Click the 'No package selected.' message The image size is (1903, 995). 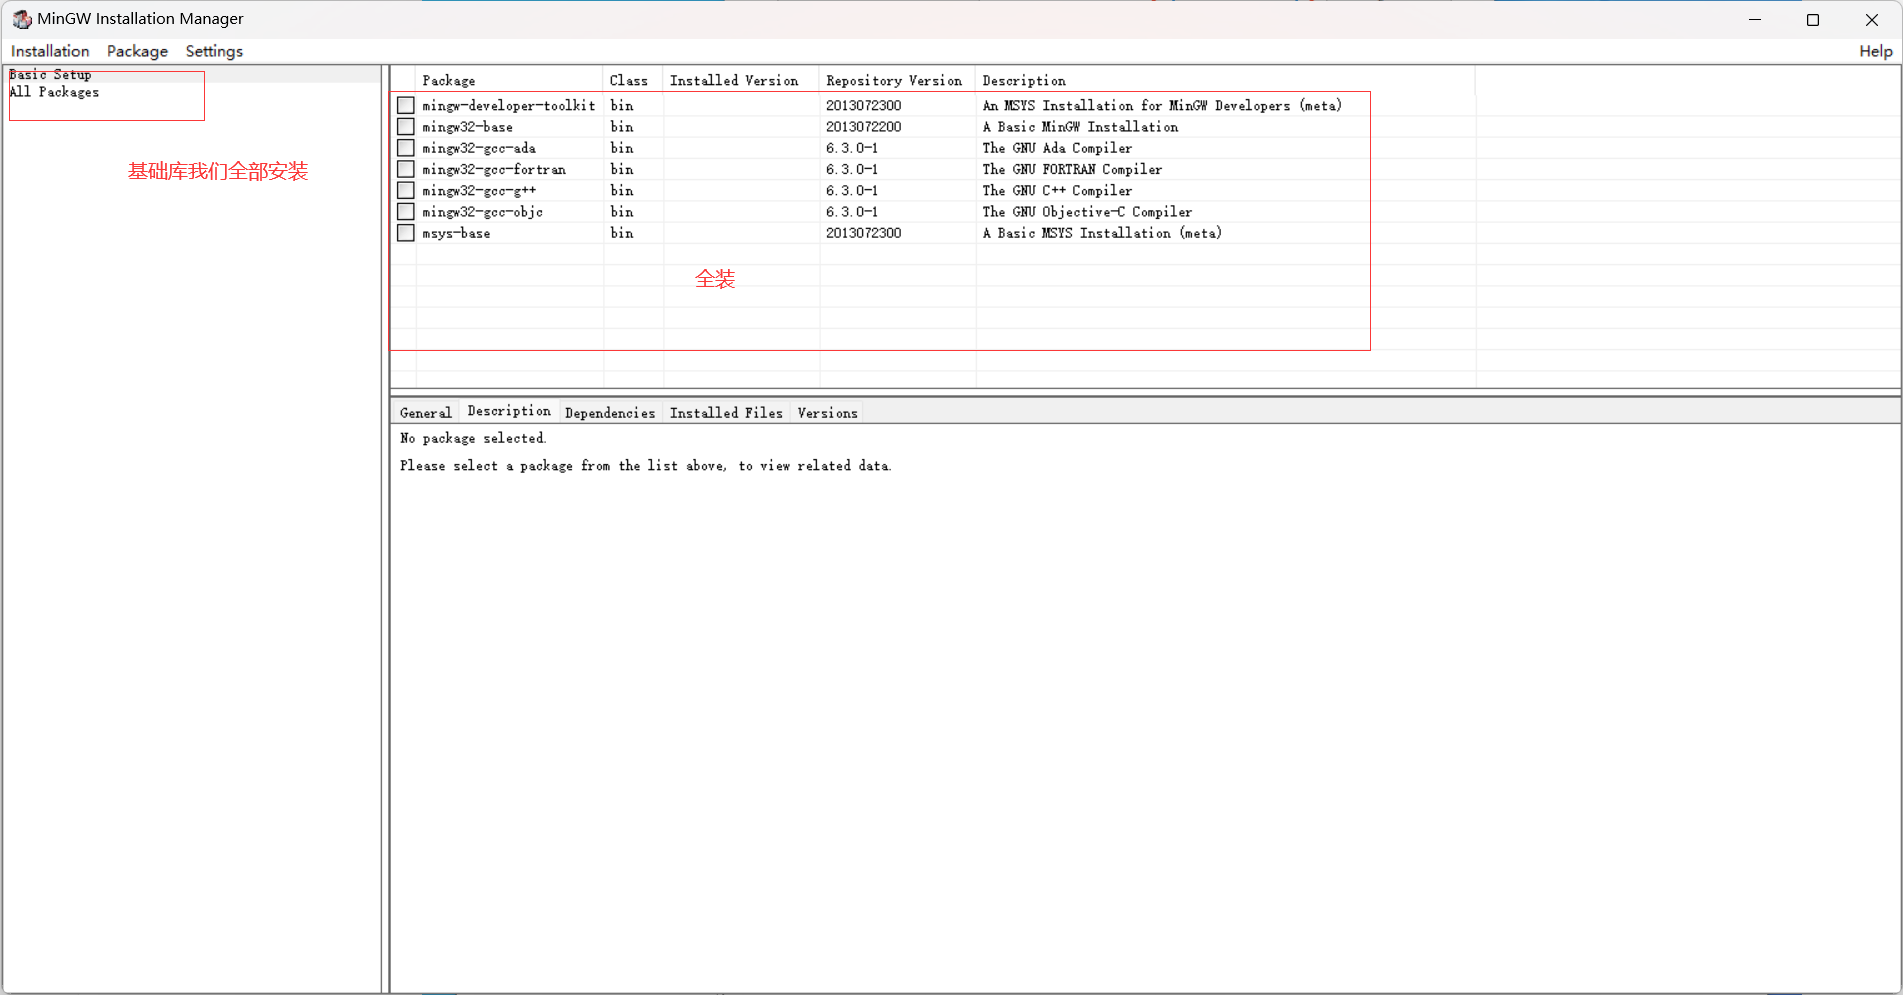473,438
